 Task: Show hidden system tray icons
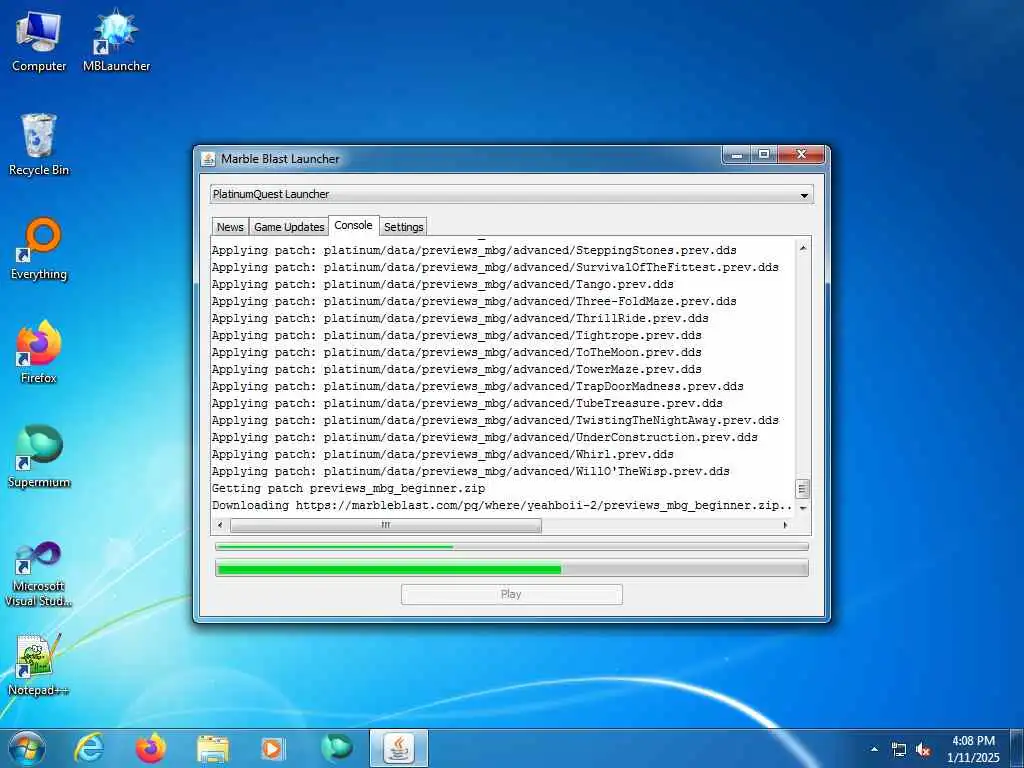(874, 749)
